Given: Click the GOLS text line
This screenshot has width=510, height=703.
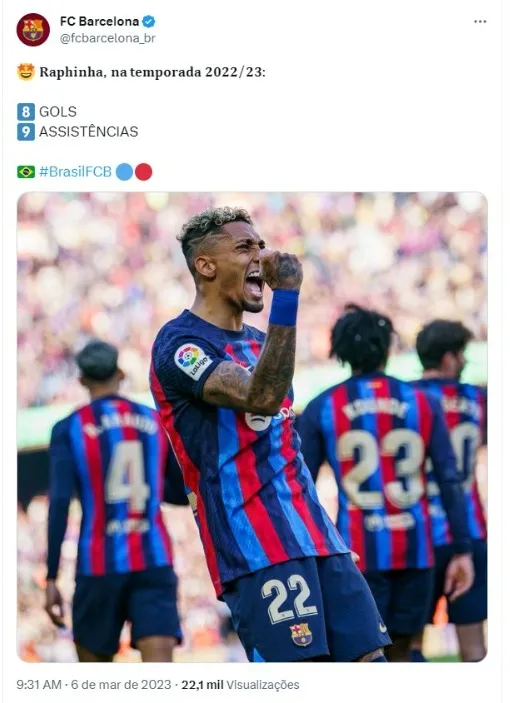Looking at the screenshot, I should [58, 112].
